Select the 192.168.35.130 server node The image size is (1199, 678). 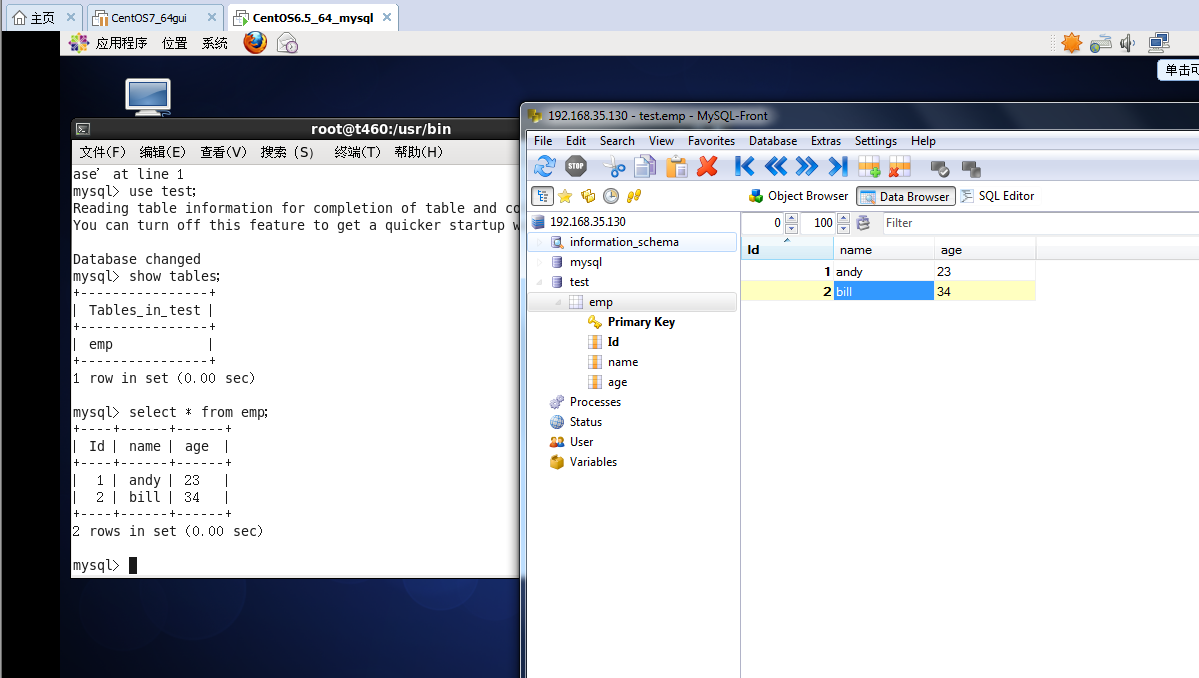coord(587,222)
